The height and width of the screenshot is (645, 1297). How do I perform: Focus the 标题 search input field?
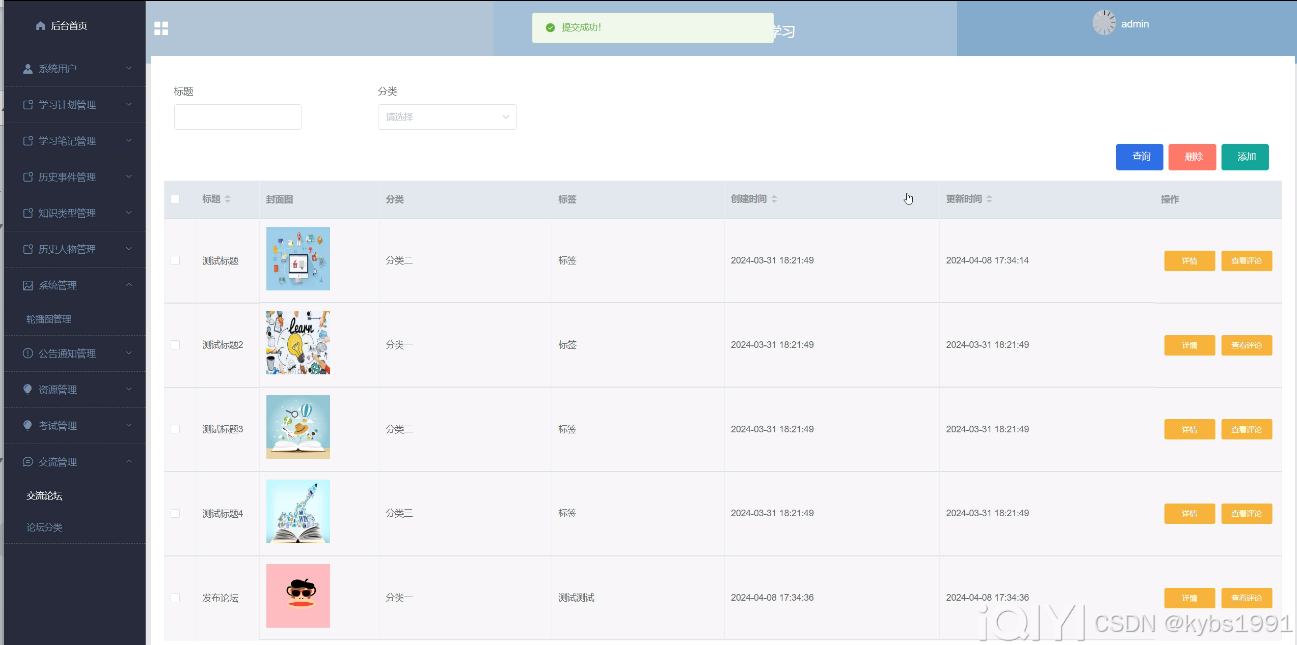238,117
